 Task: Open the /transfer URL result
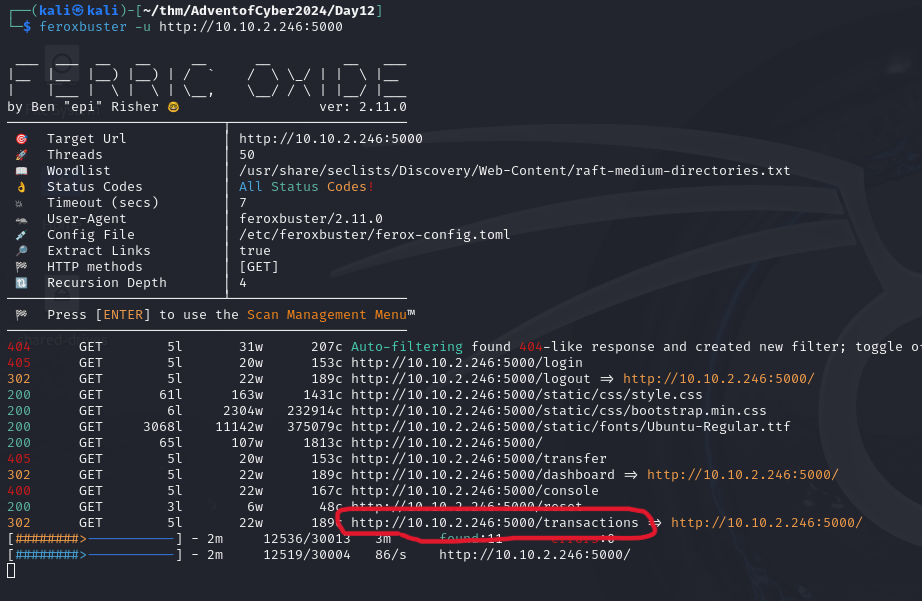pos(479,459)
